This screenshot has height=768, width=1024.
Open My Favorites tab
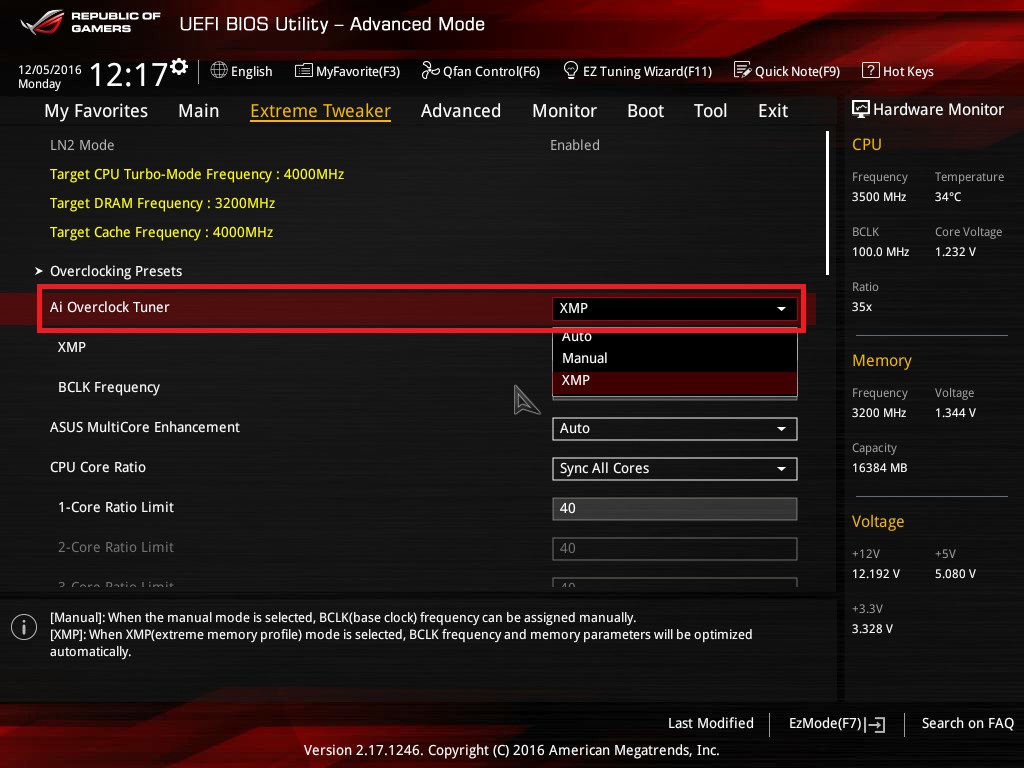pos(96,111)
